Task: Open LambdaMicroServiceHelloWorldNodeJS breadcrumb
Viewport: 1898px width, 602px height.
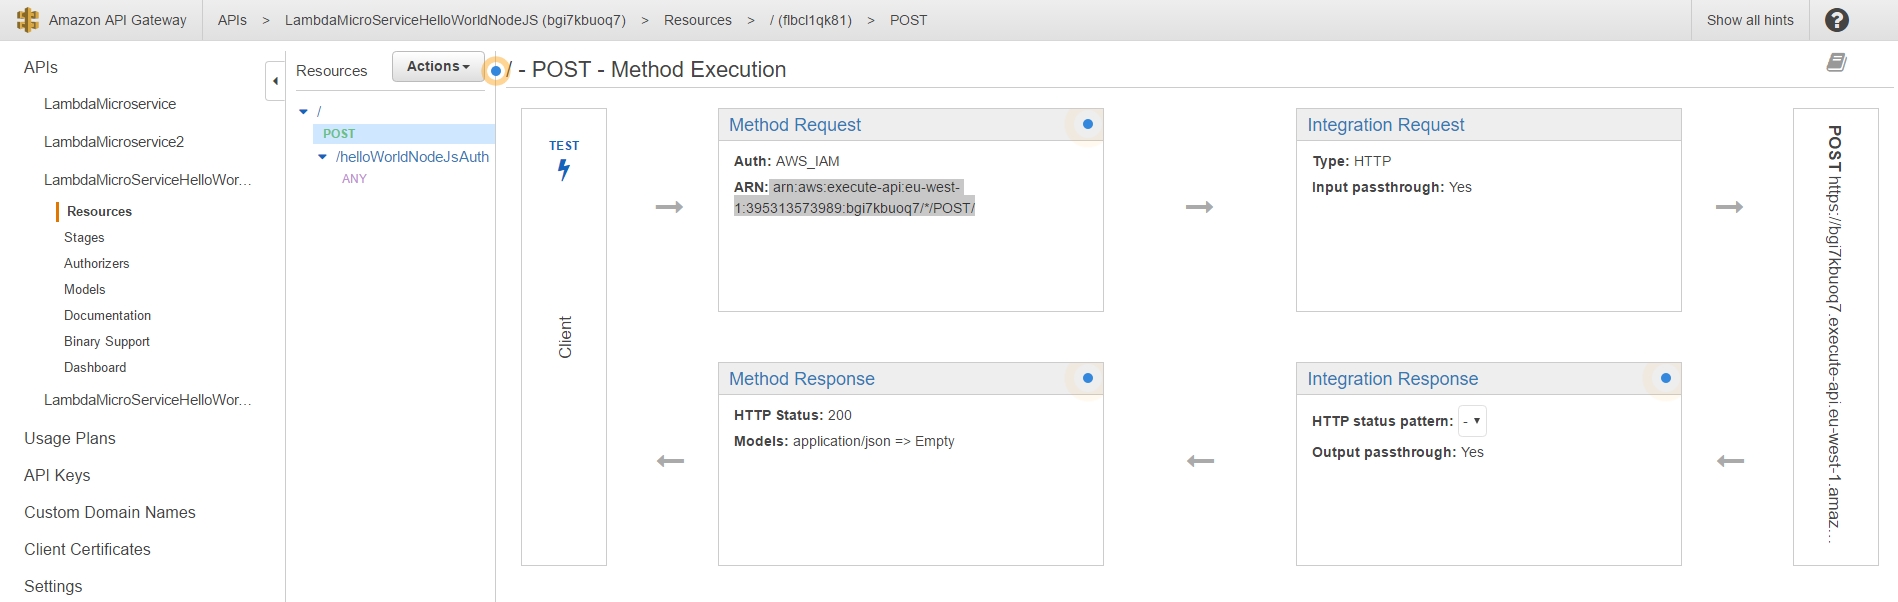Action: (455, 20)
